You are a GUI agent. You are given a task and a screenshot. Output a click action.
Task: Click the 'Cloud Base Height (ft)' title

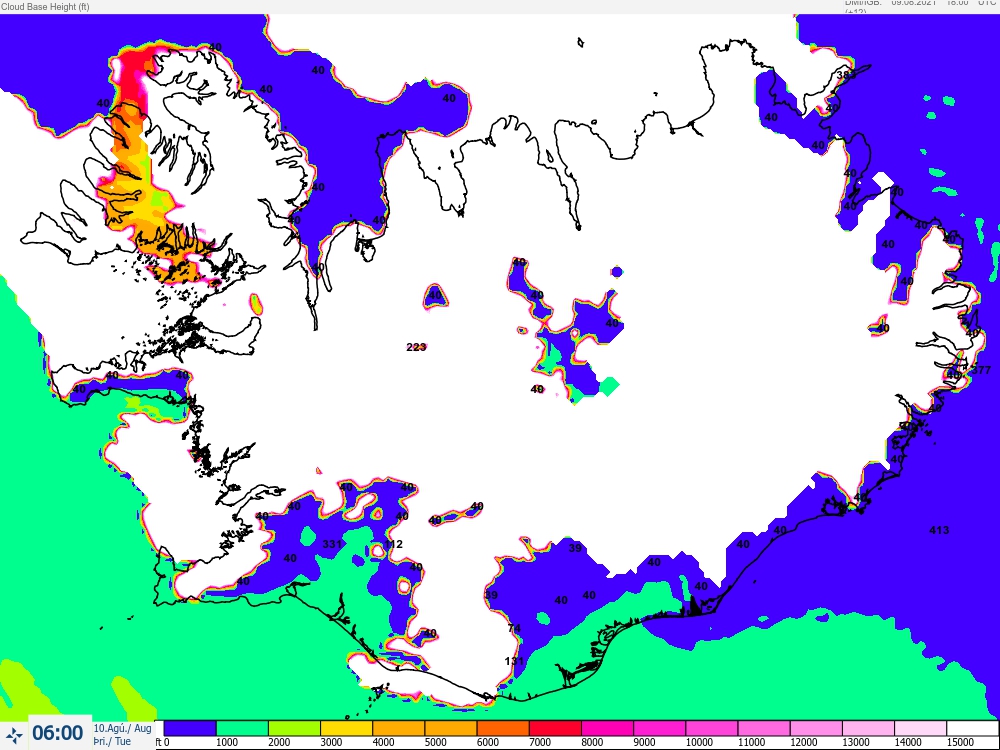(x=45, y=6)
